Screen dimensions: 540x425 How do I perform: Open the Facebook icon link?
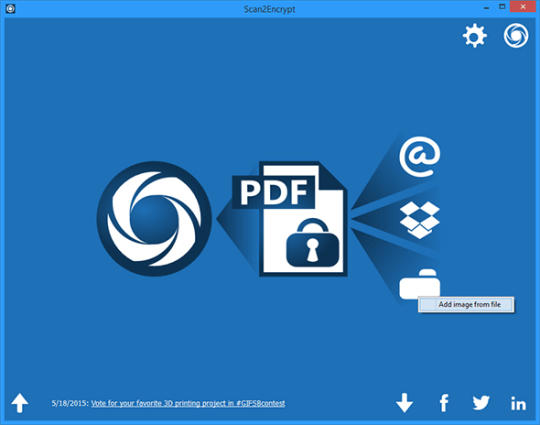point(444,403)
